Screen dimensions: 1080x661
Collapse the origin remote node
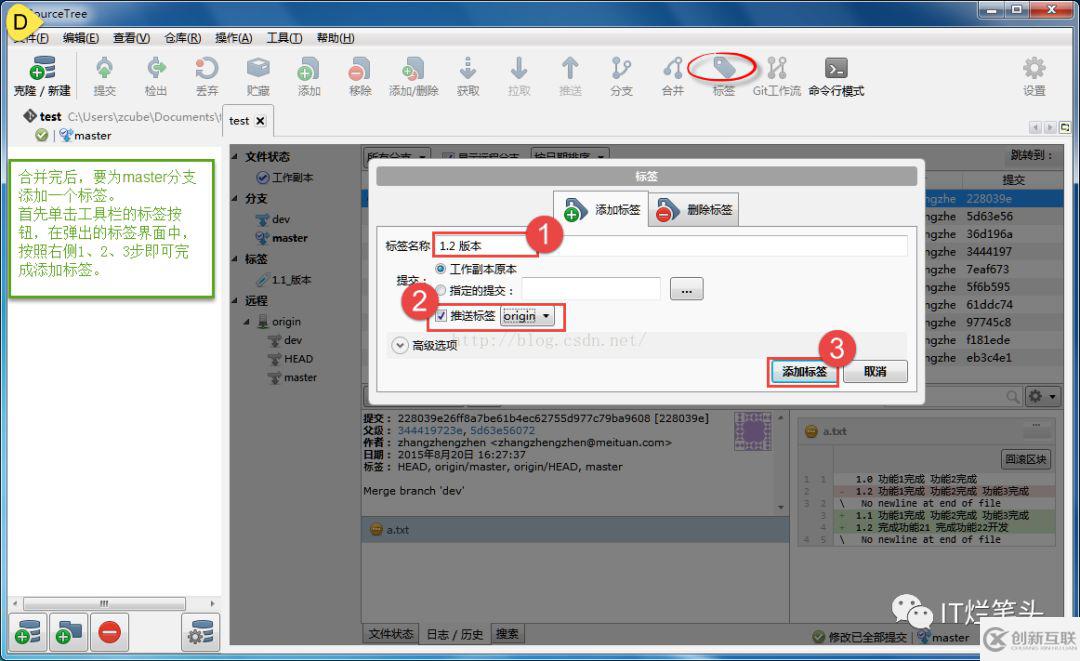(247, 322)
